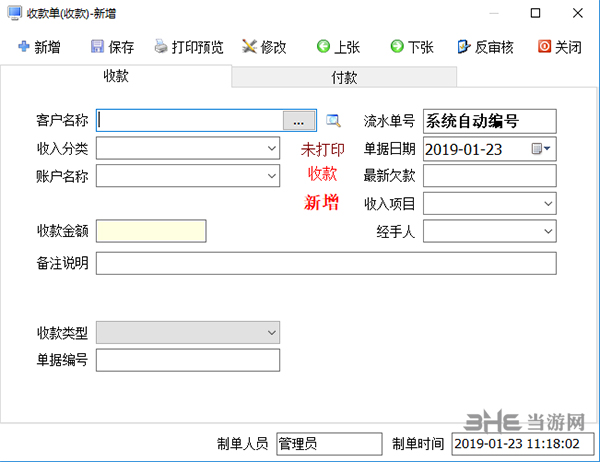The image size is (600, 462).
Task: Expand the disabled 收款类型 dropdown
Action: click(272, 332)
